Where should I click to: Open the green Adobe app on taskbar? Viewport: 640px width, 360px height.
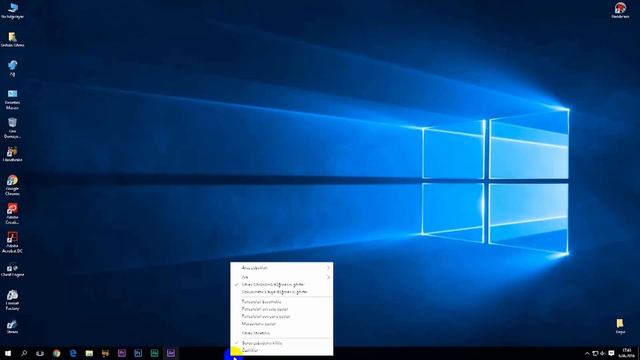point(154,353)
